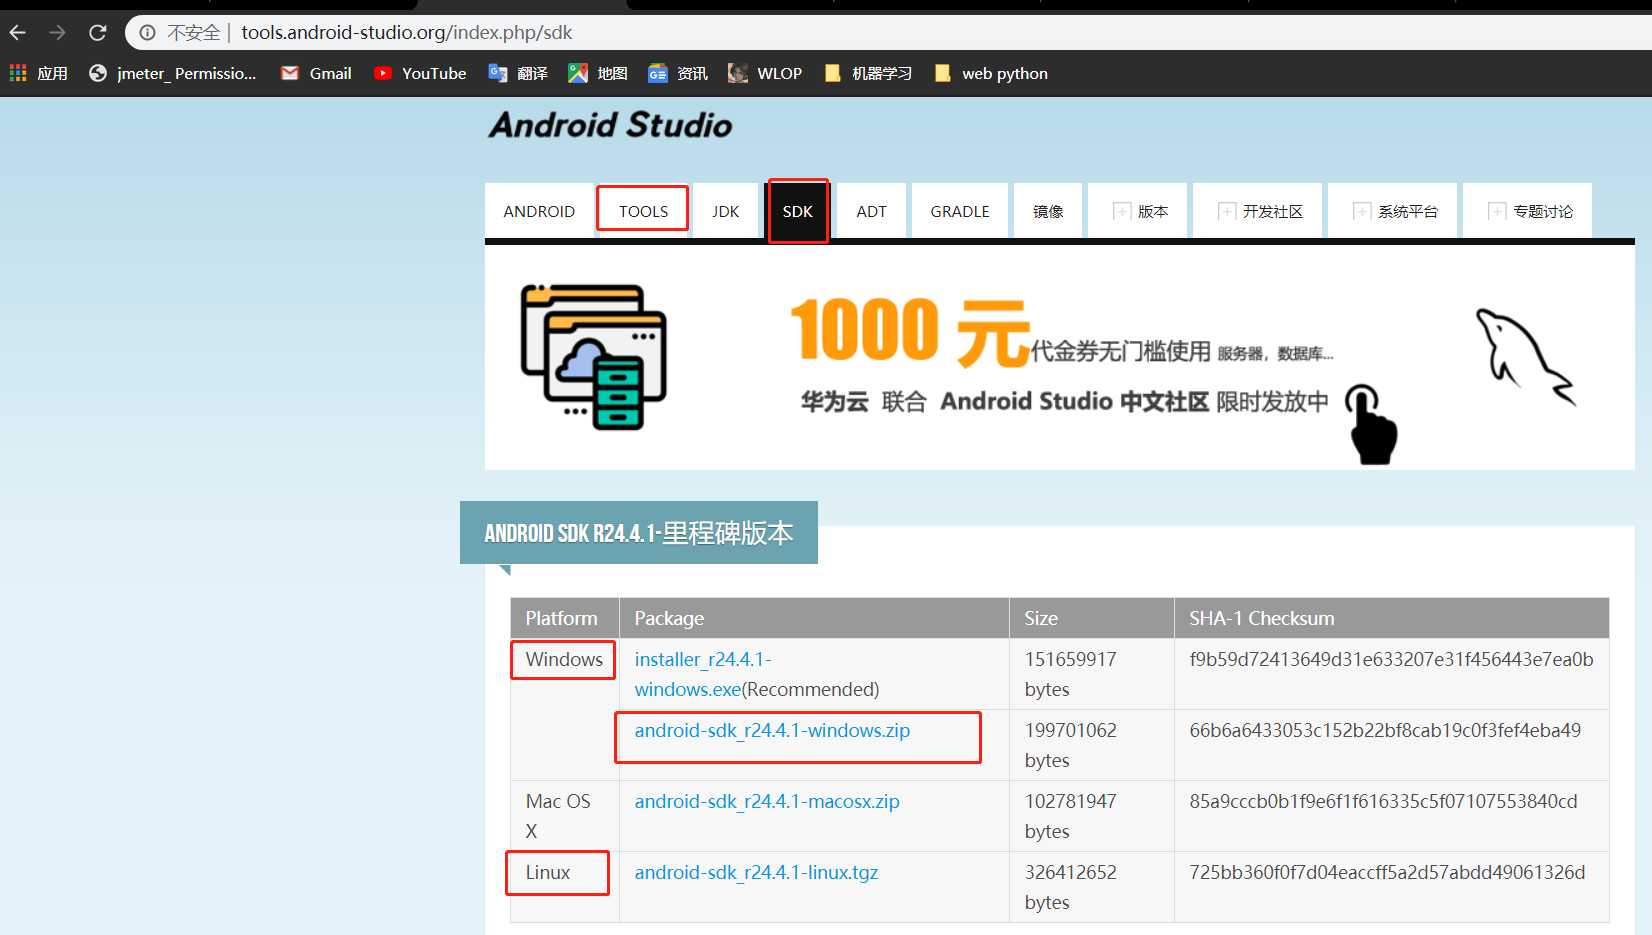Open the 镜像 navigation tab
This screenshot has width=1652, height=935.
[1048, 211]
